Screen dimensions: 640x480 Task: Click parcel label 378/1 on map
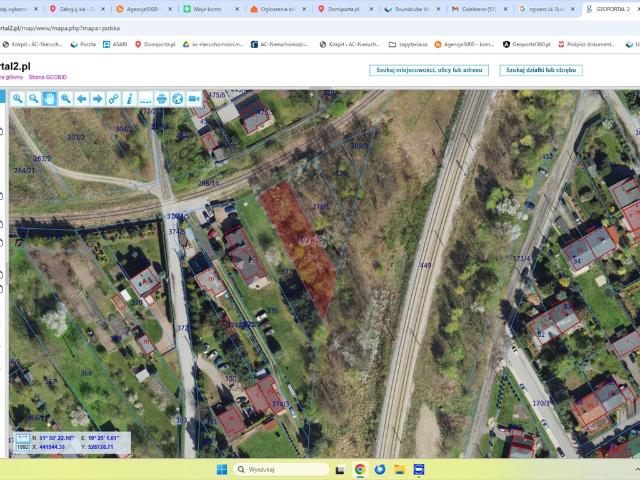pos(320,207)
